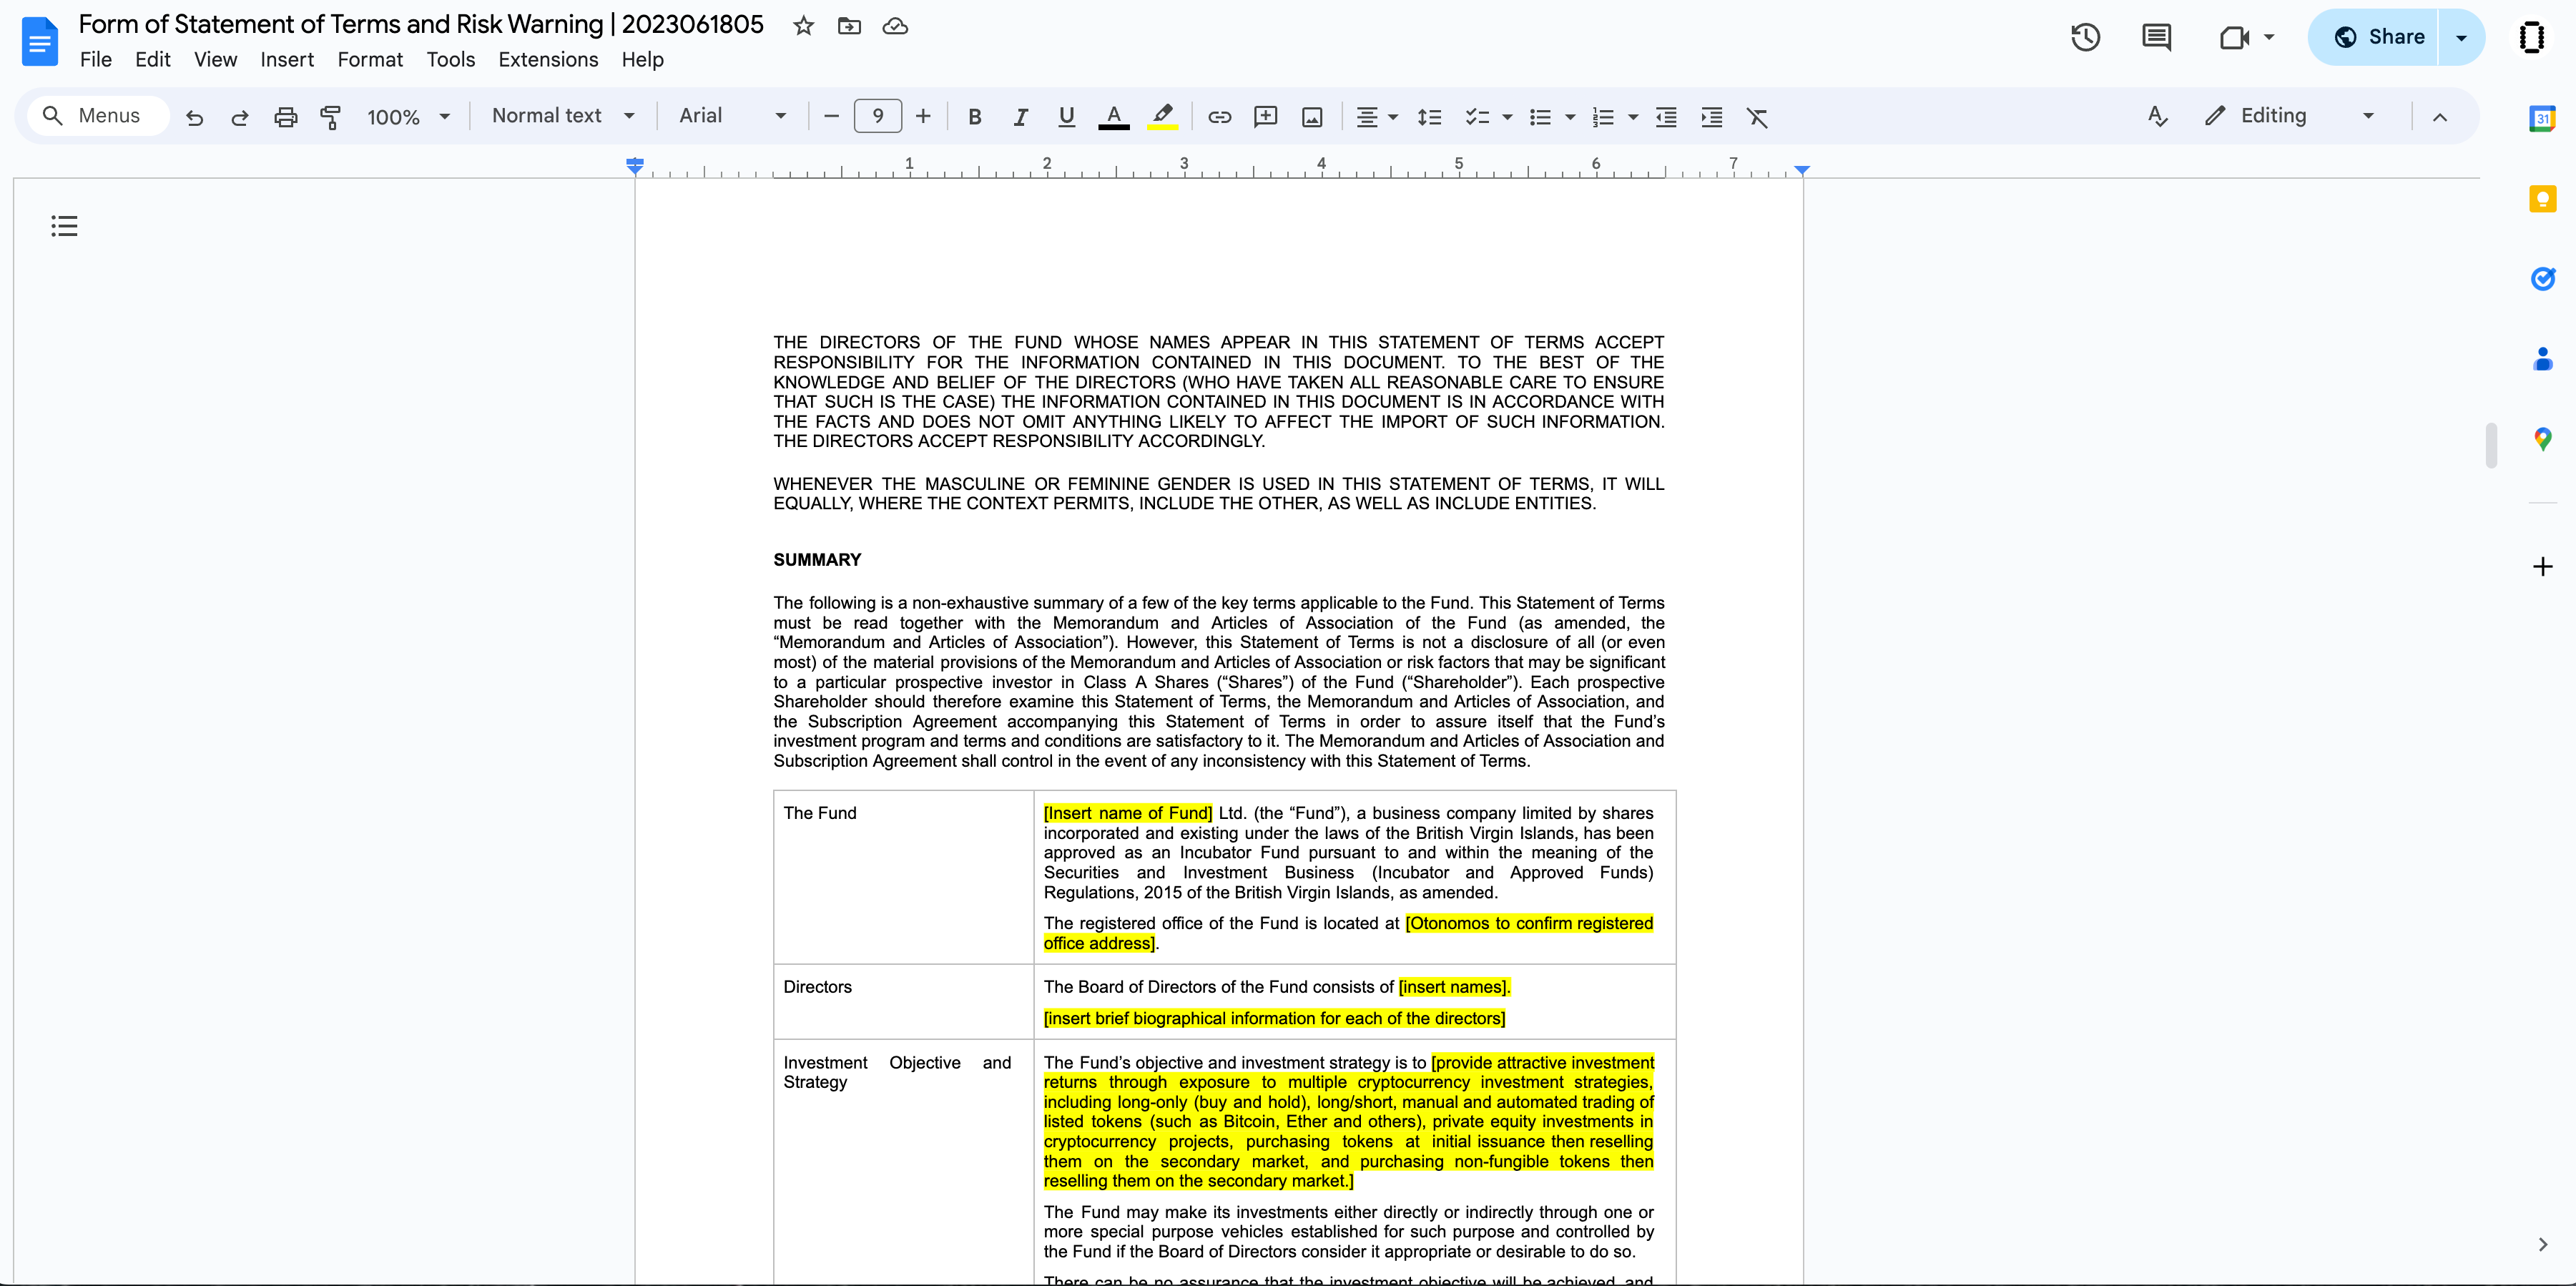Open the 100% zoom dropdown
This screenshot has height=1286, width=2576.
click(x=408, y=117)
